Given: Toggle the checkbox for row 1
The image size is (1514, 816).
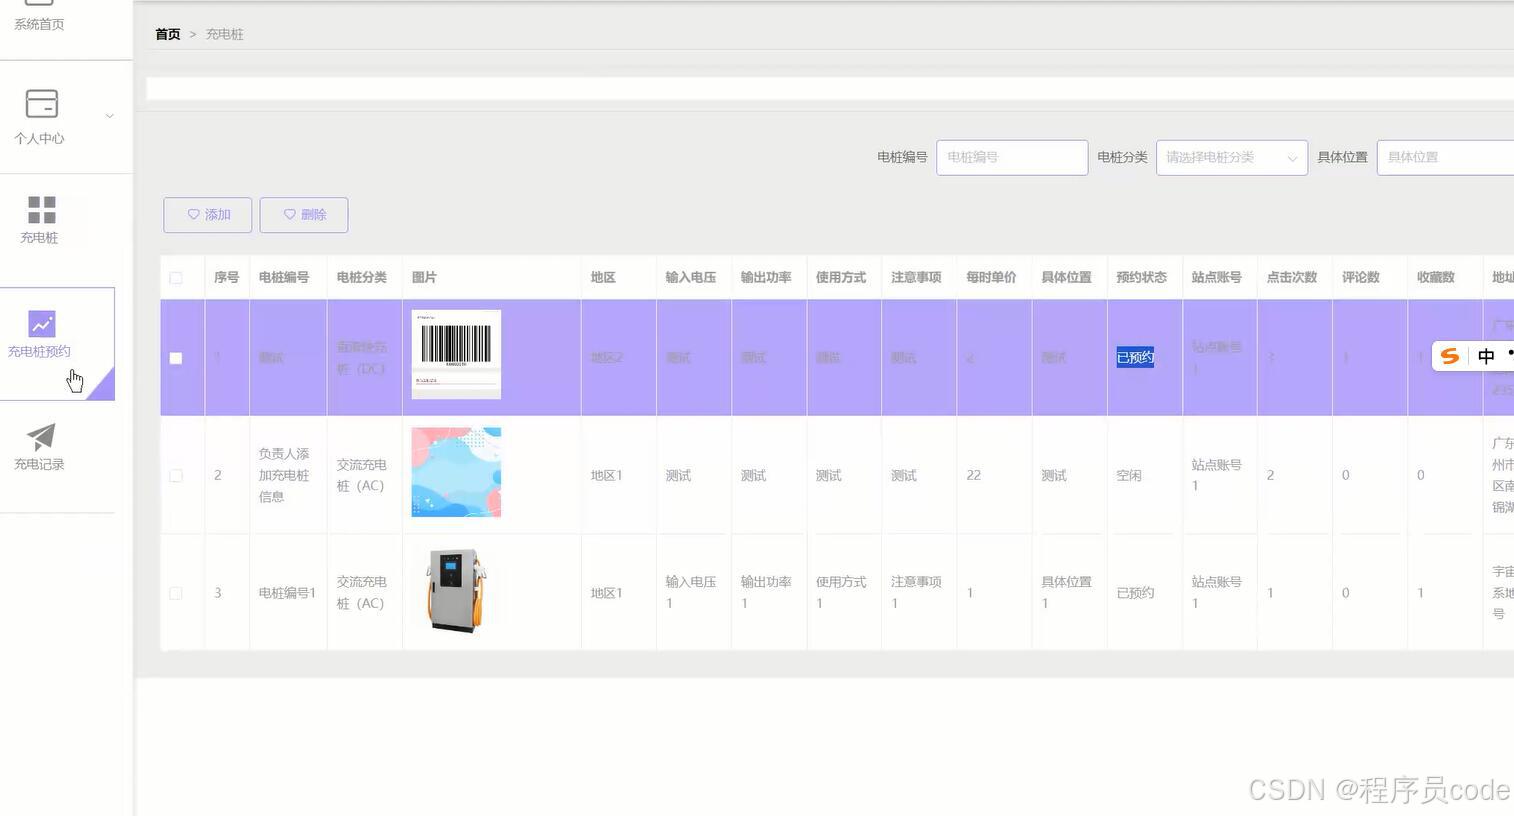Looking at the screenshot, I should click(176, 358).
